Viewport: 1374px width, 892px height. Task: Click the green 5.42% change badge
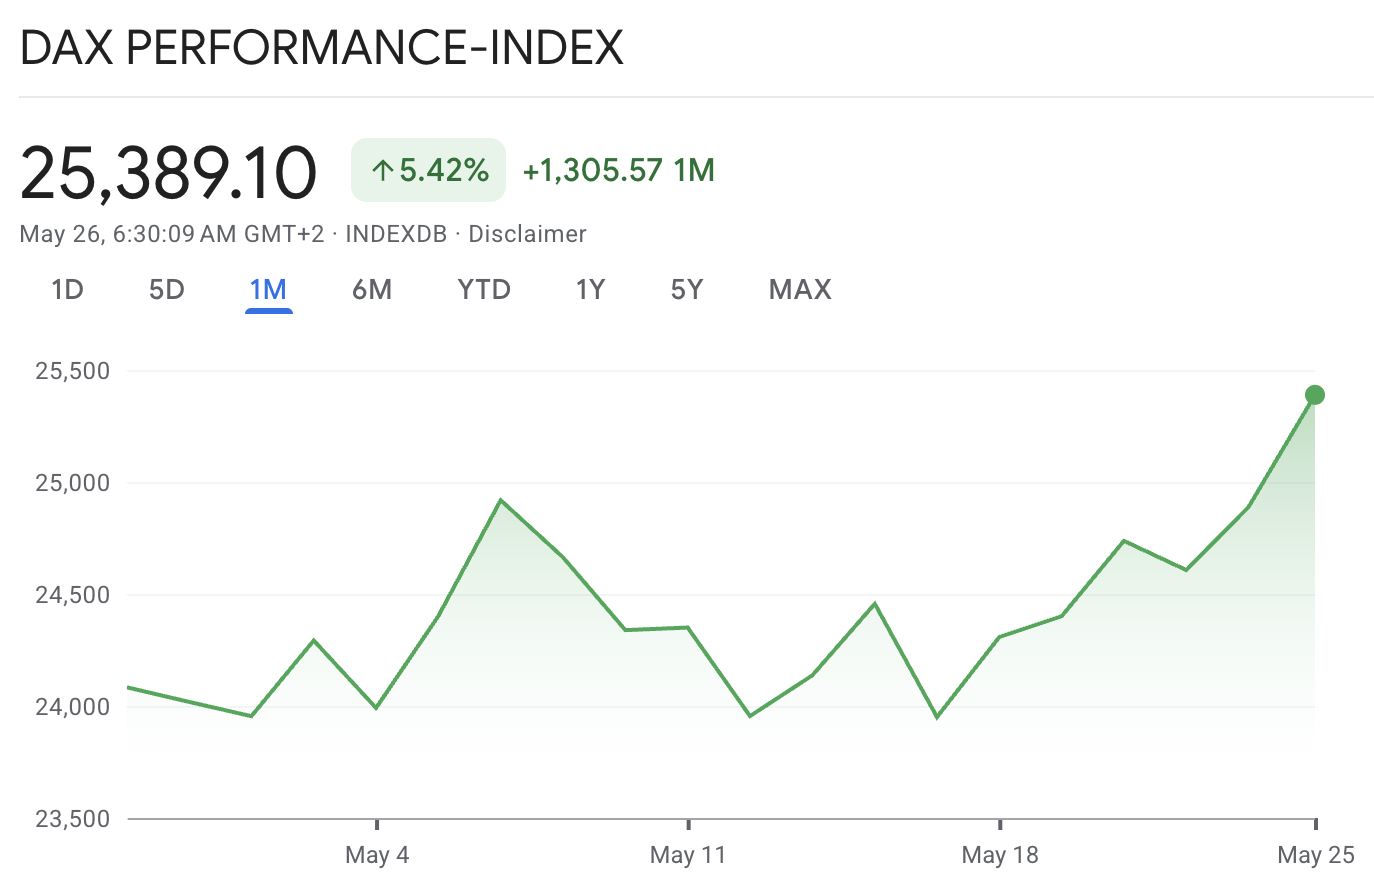click(x=428, y=170)
